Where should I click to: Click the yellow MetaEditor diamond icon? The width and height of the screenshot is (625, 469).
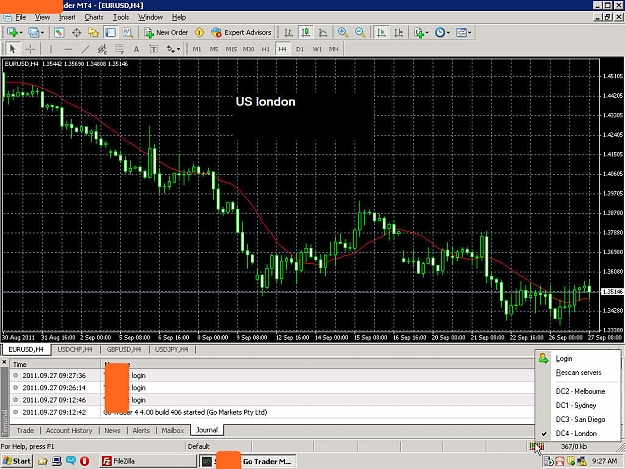[199, 32]
